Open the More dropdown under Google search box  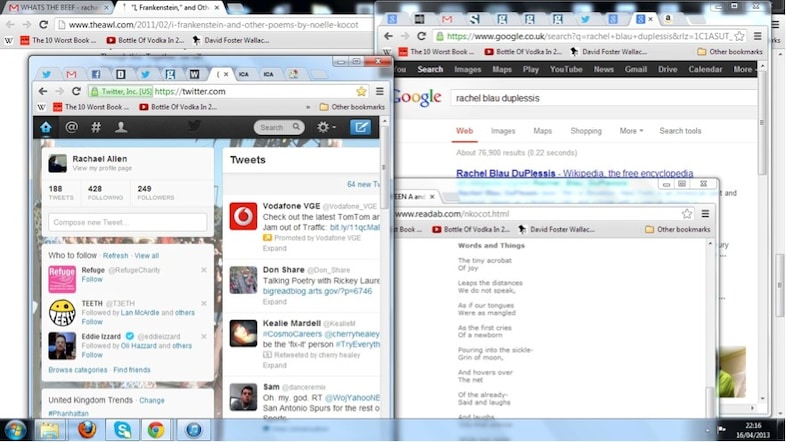pos(631,131)
